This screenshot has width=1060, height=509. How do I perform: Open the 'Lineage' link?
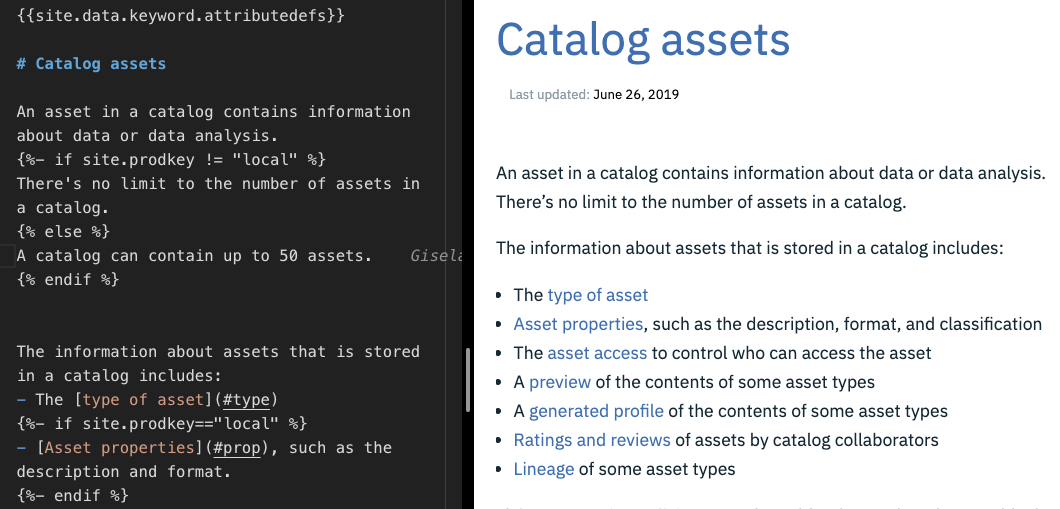pos(544,468)
